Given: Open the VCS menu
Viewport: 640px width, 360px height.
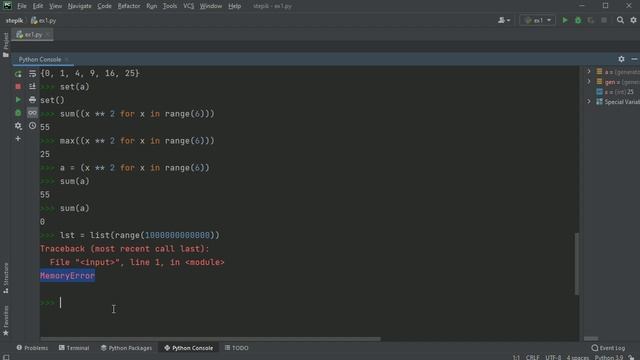Looking at the screenshot, I should [x=189, y=6].
